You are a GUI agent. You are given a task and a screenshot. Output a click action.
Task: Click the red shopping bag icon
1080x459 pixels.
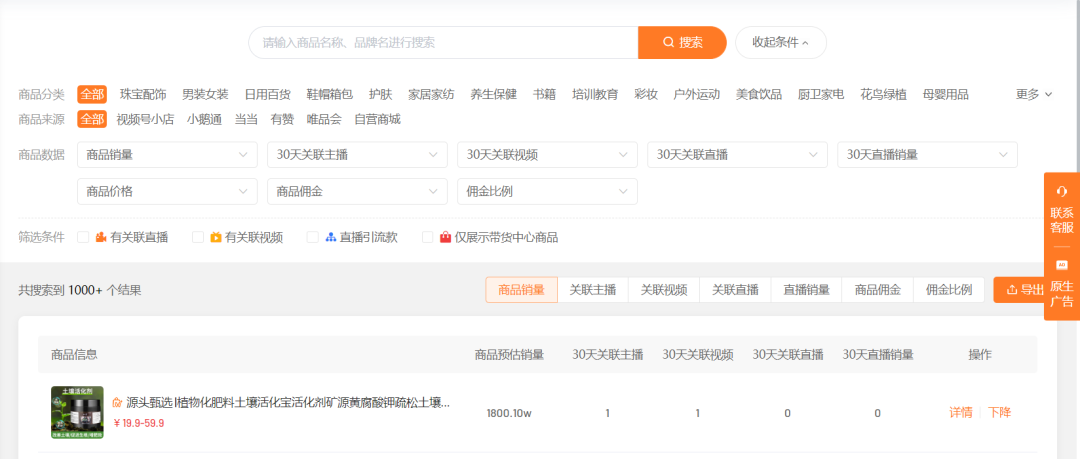446,238
